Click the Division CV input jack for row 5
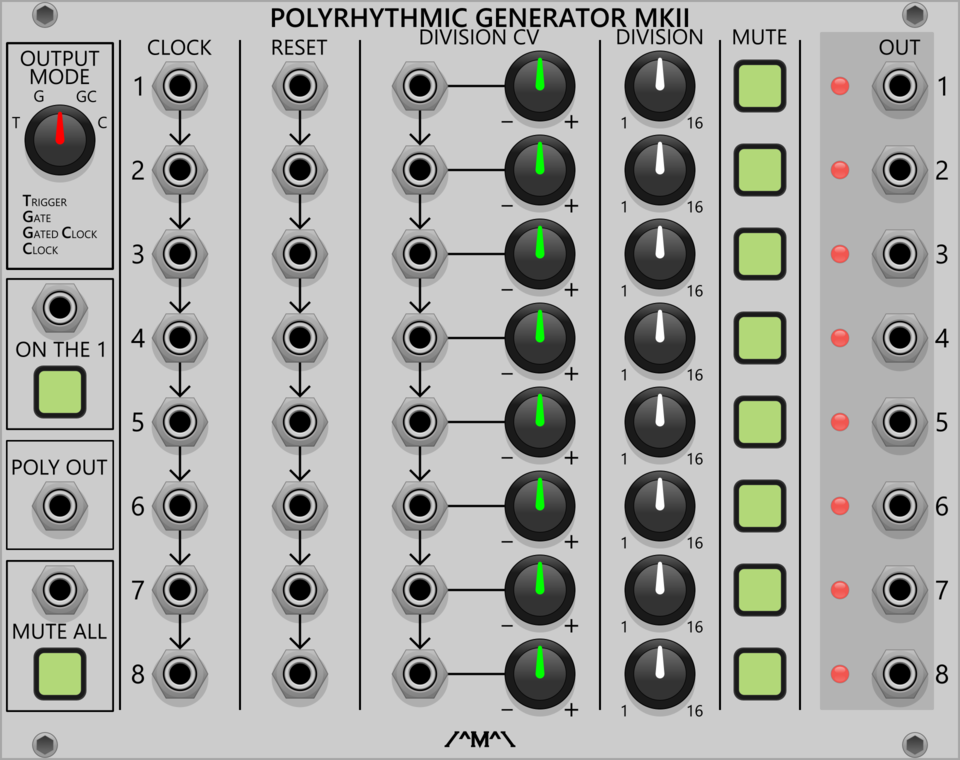The height and width of the screenshot is (760, 960). (x=420, y=422)
